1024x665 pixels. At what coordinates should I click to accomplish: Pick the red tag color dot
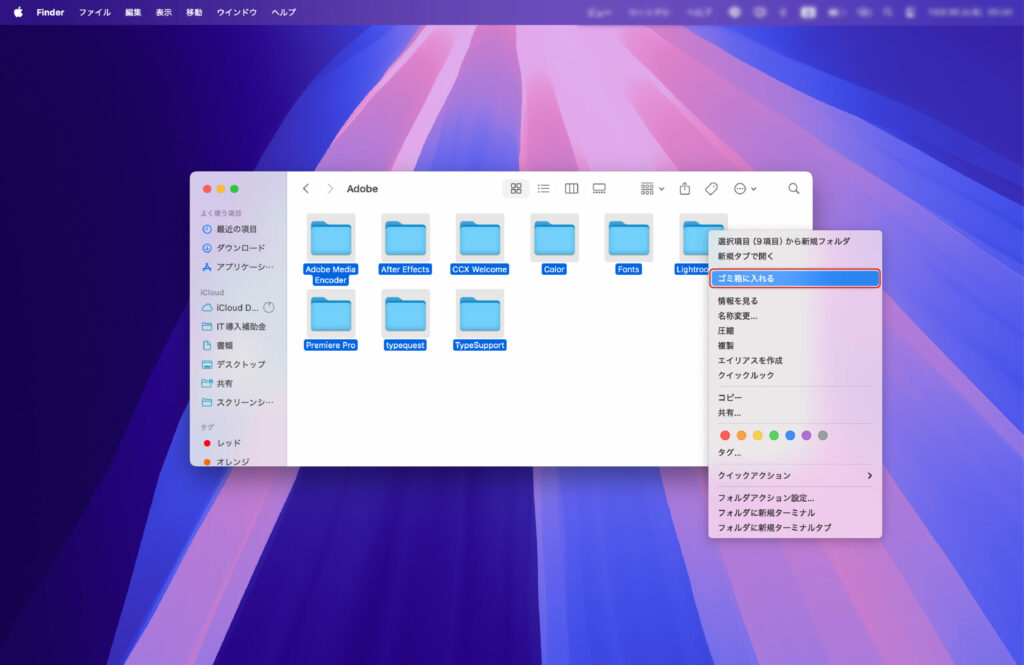coord(725,435)
